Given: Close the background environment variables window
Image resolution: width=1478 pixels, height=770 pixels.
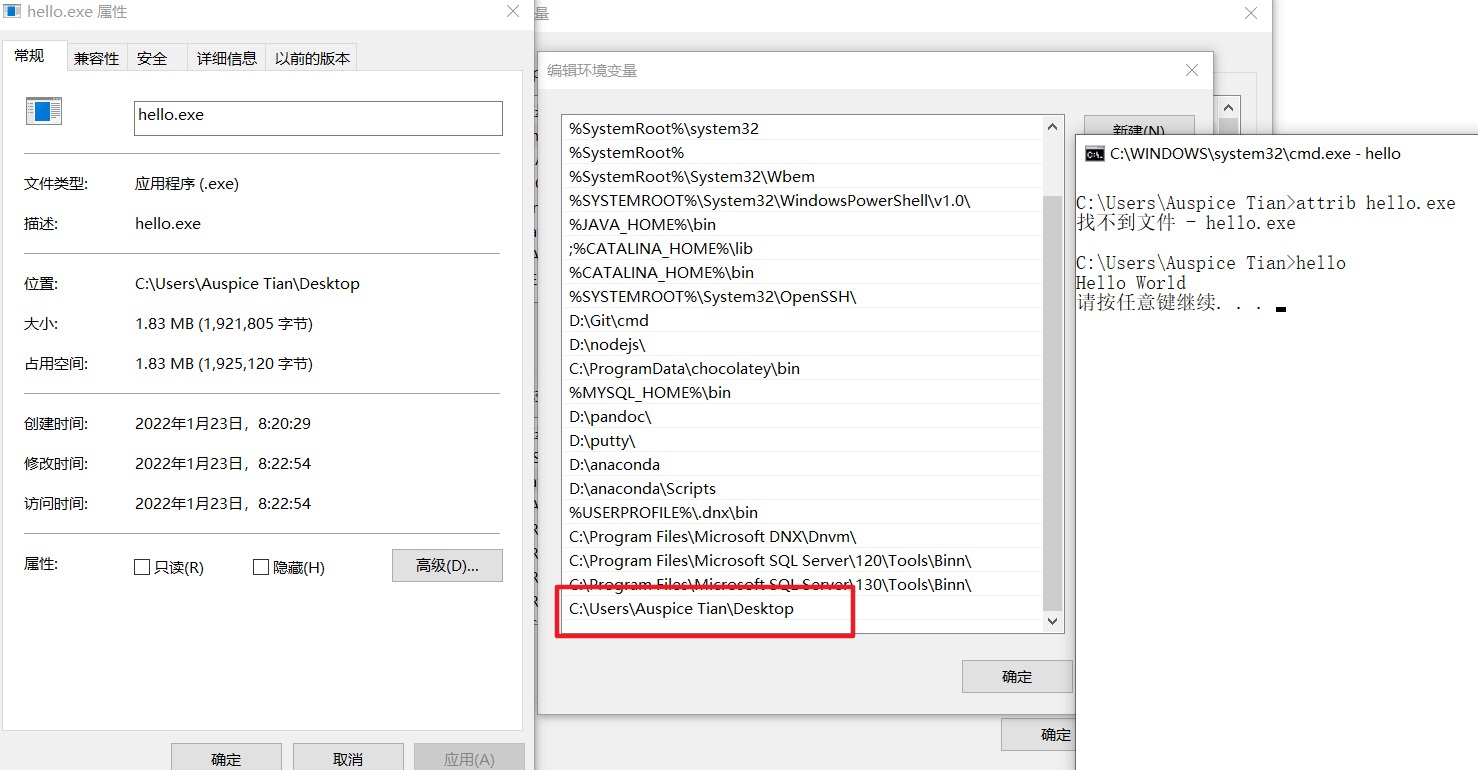Looking at the screenshot, I should pos(1250,13).
